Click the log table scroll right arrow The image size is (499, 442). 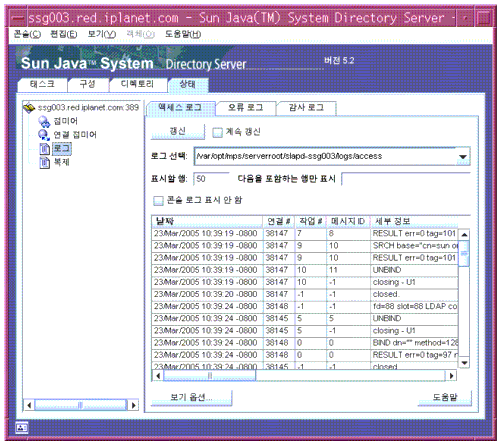(451, 376)
